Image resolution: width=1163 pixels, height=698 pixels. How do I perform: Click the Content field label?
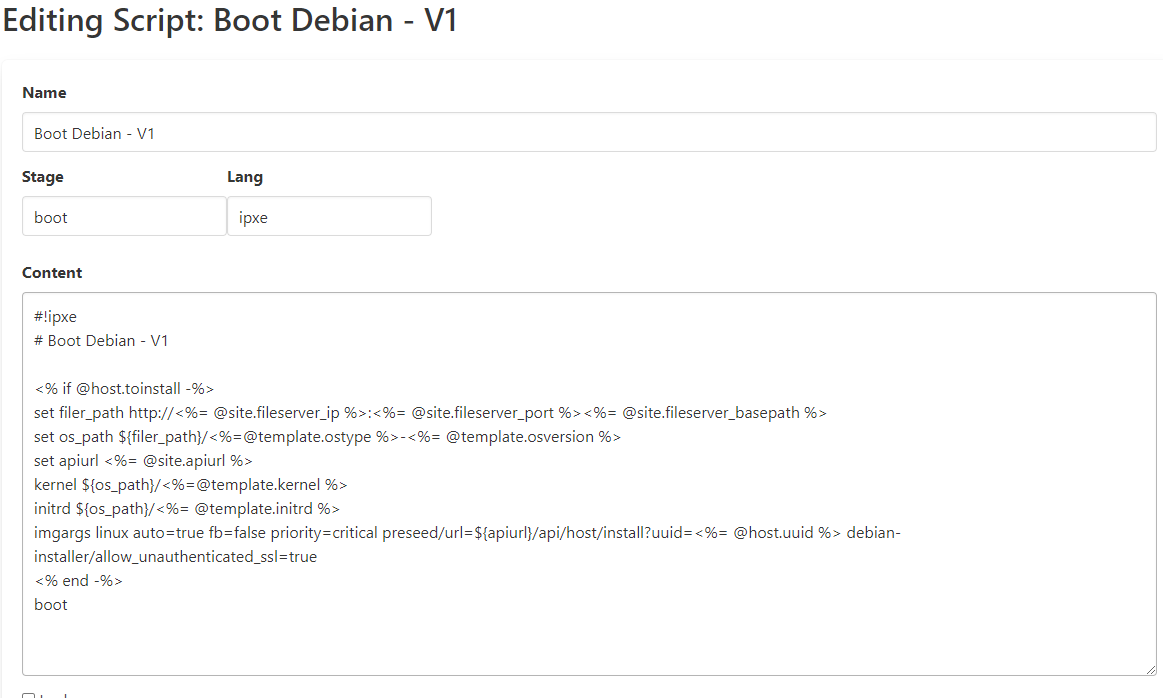pyautogui.click(x=52, y=273)
